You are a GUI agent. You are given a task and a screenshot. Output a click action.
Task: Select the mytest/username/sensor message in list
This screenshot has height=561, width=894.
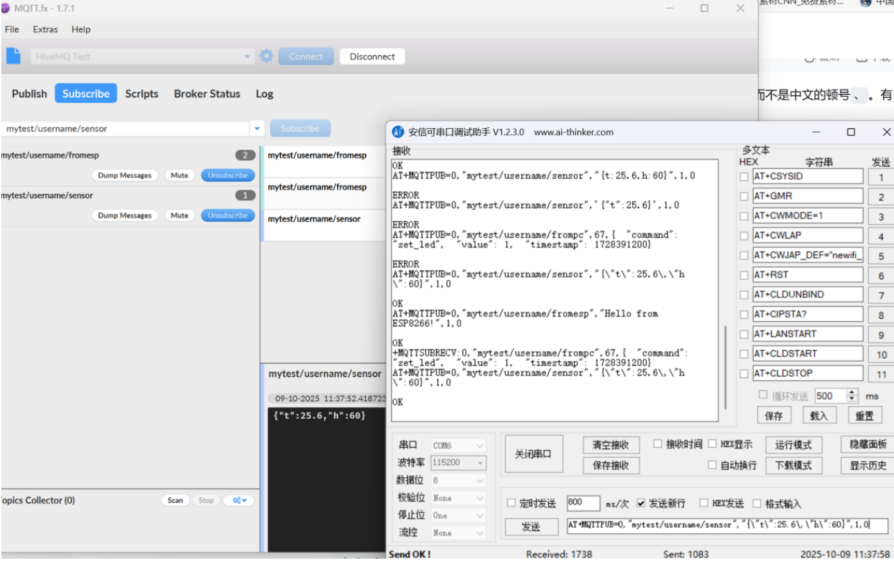323,225
